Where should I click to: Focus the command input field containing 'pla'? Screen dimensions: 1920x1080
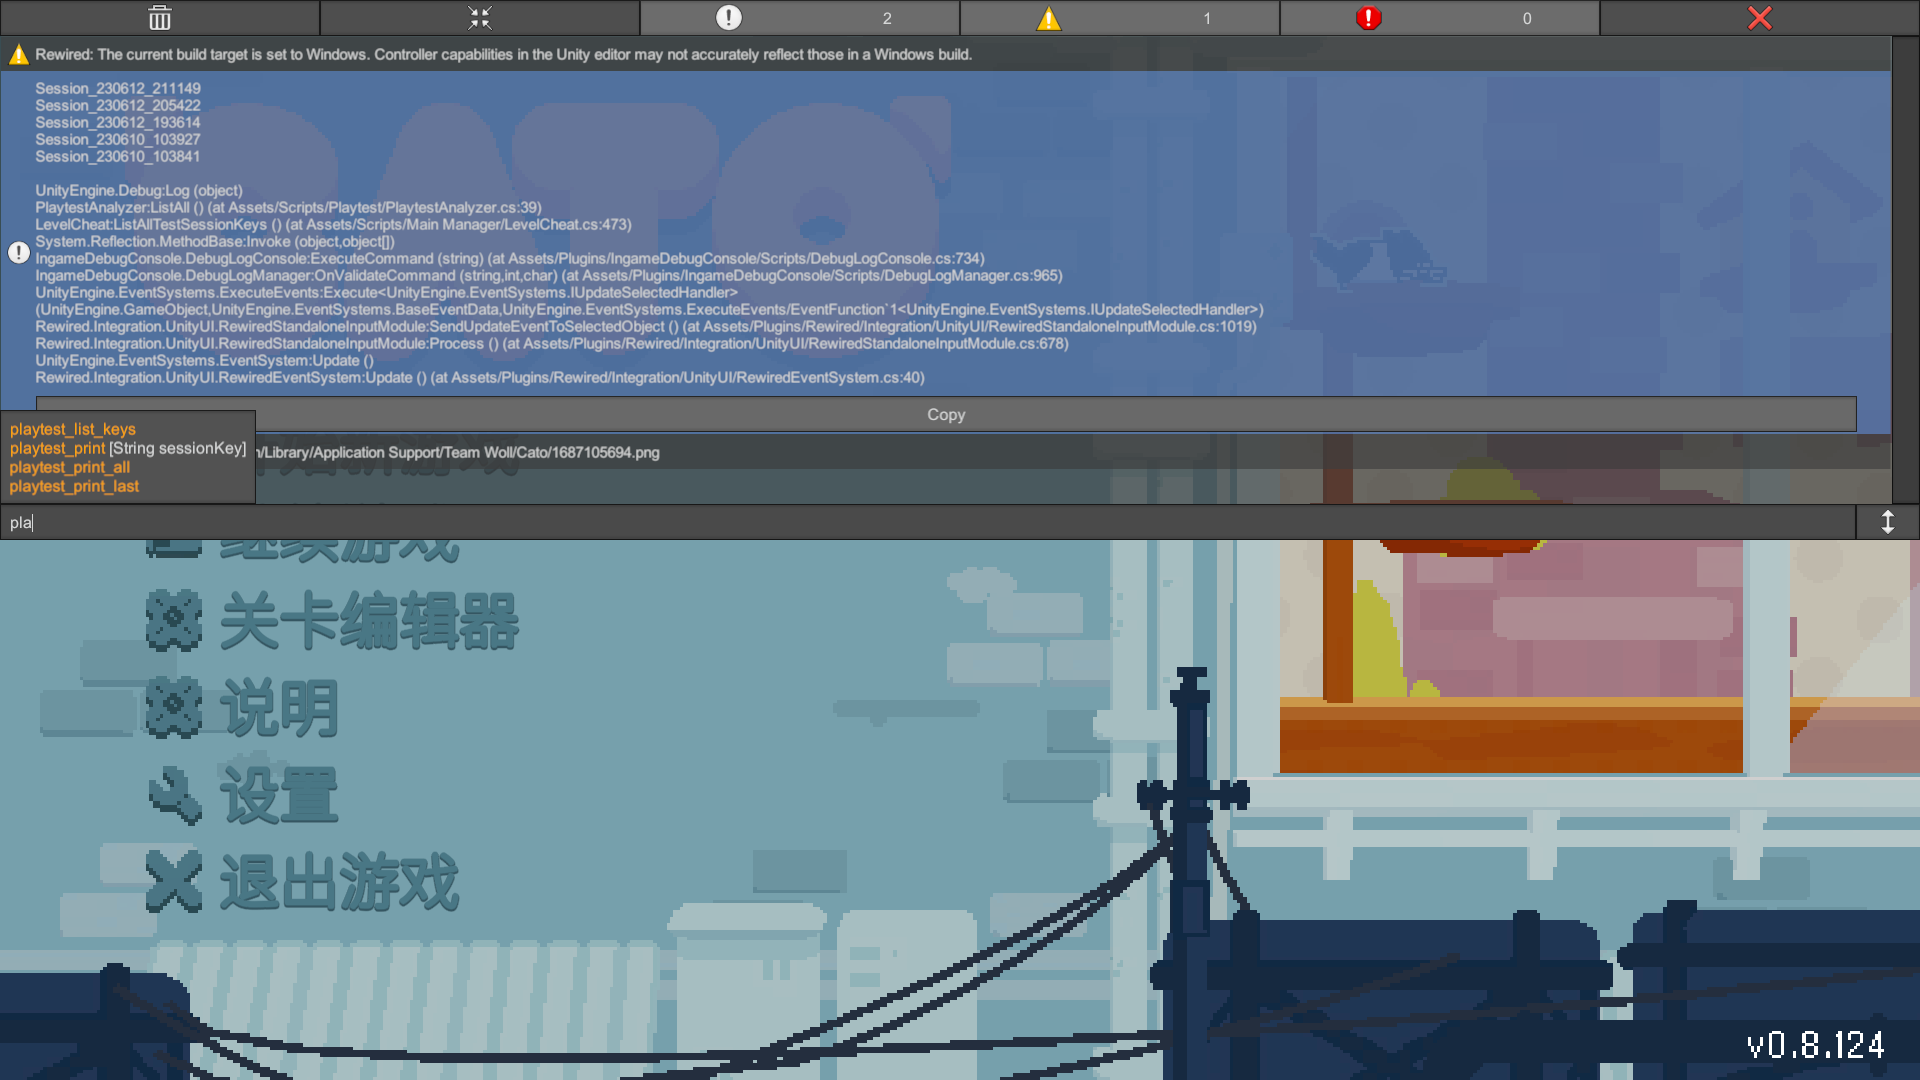(927, 522)
